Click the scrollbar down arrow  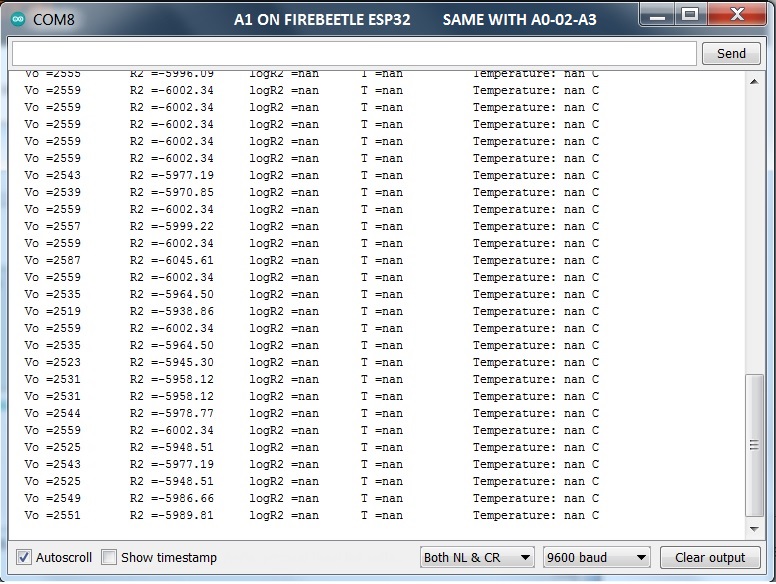coord(754,529)
